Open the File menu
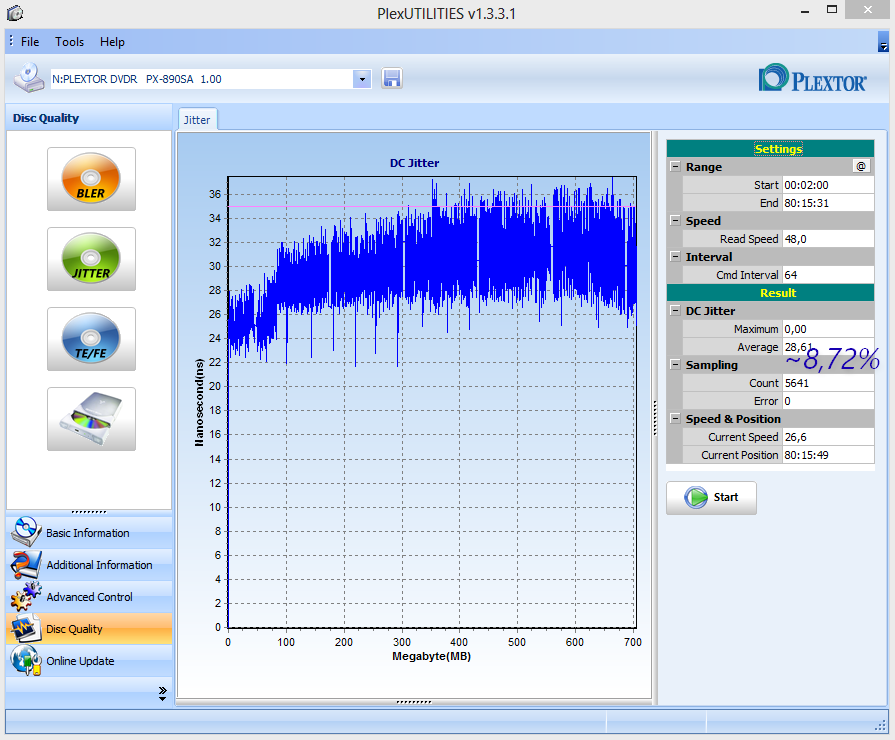This screenshot has width=895, height=740. (x=30, y=42)
